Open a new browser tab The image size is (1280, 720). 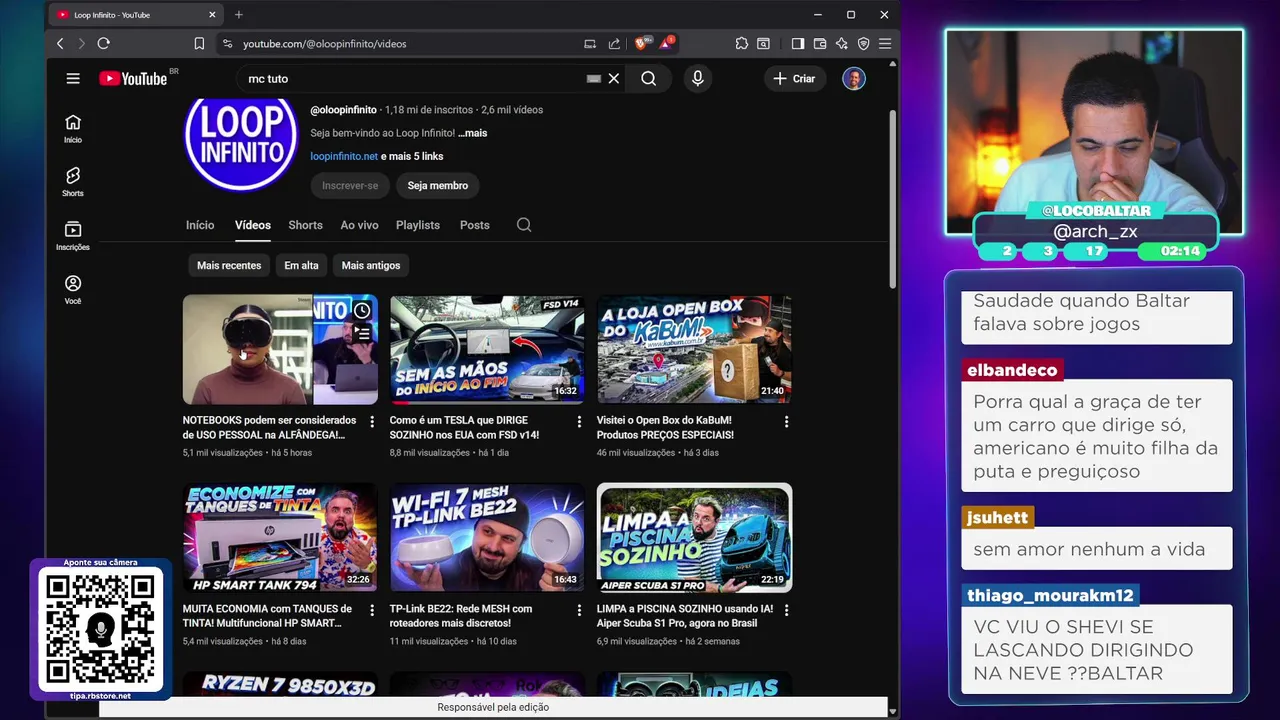238,15
